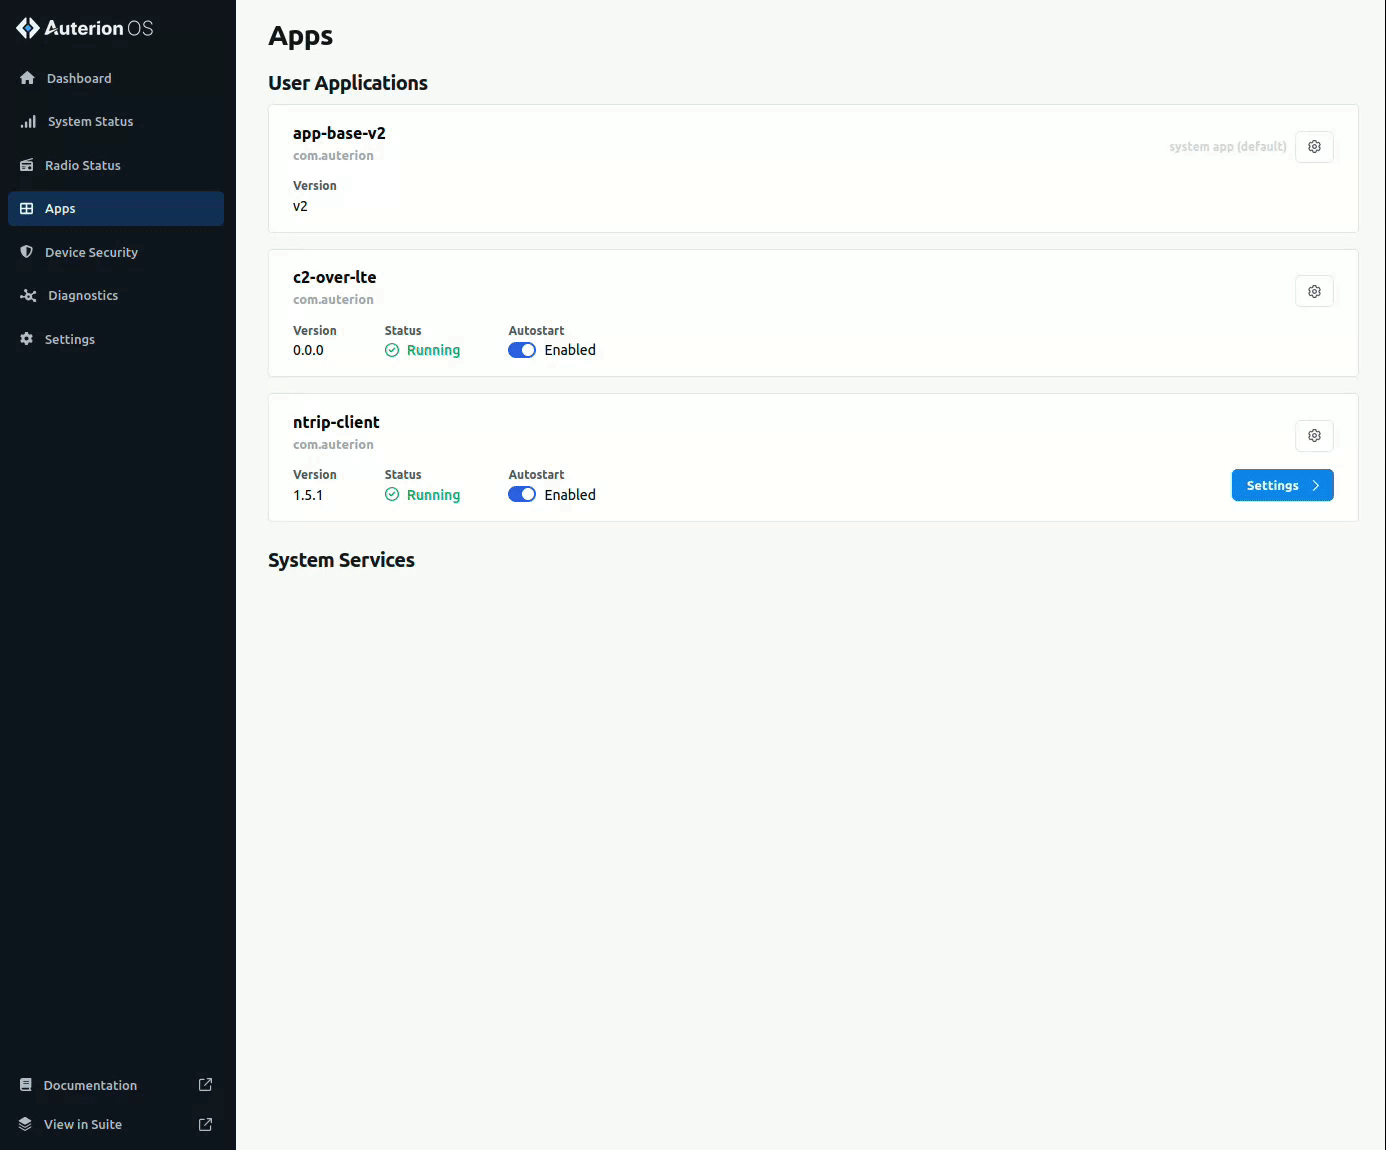Image resolution: width=1386 pixels, height=1150 pixels.
Task: Open gear options for c2-over-lte
Action: [x=1314, y=292]
